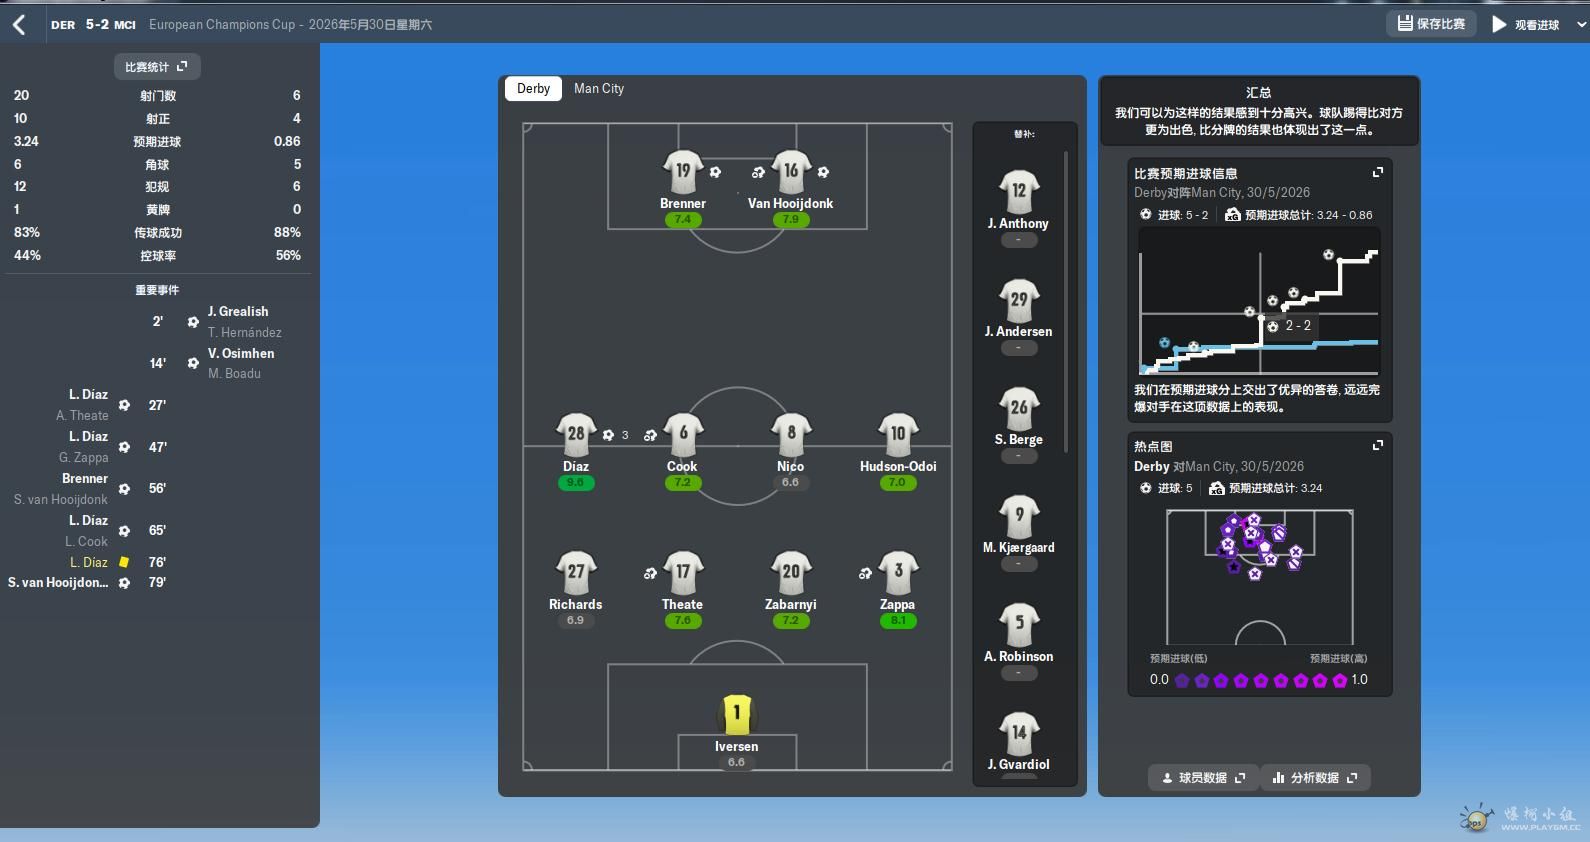The image size is (1590, 842).
Task: Open the dropdown arrow beside 观看进球
Action: (x=1580, y=24)
